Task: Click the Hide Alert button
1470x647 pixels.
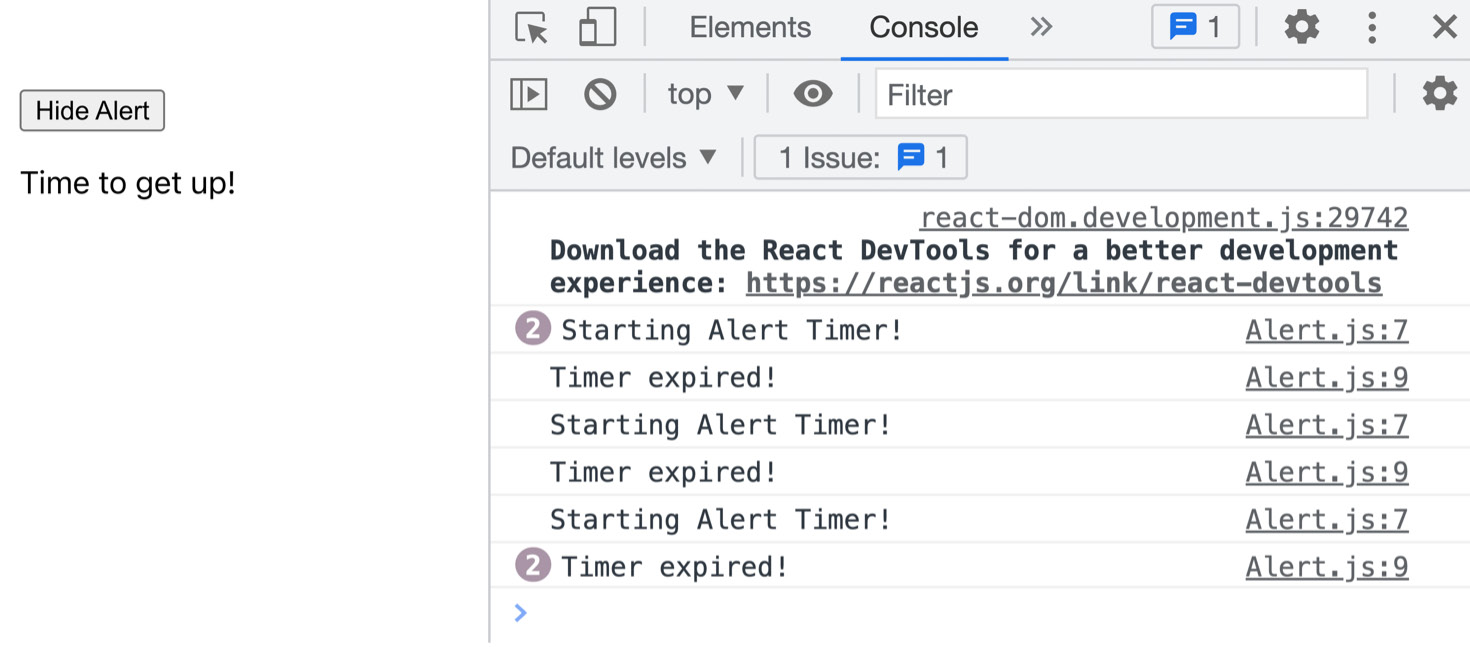Action: pyautogui.click(x=92, y=111)
